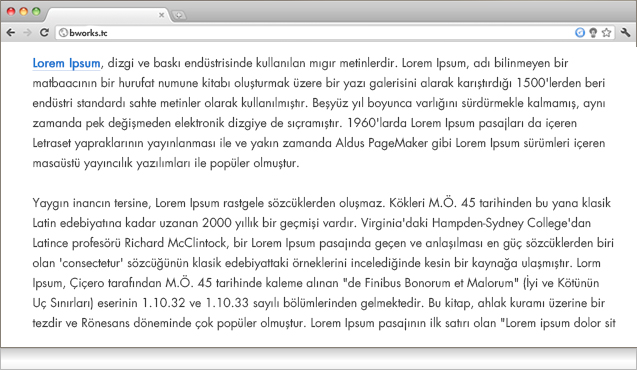Click the word 'Rönesans' in last line
637x370 pixels.
coord(106,323)
